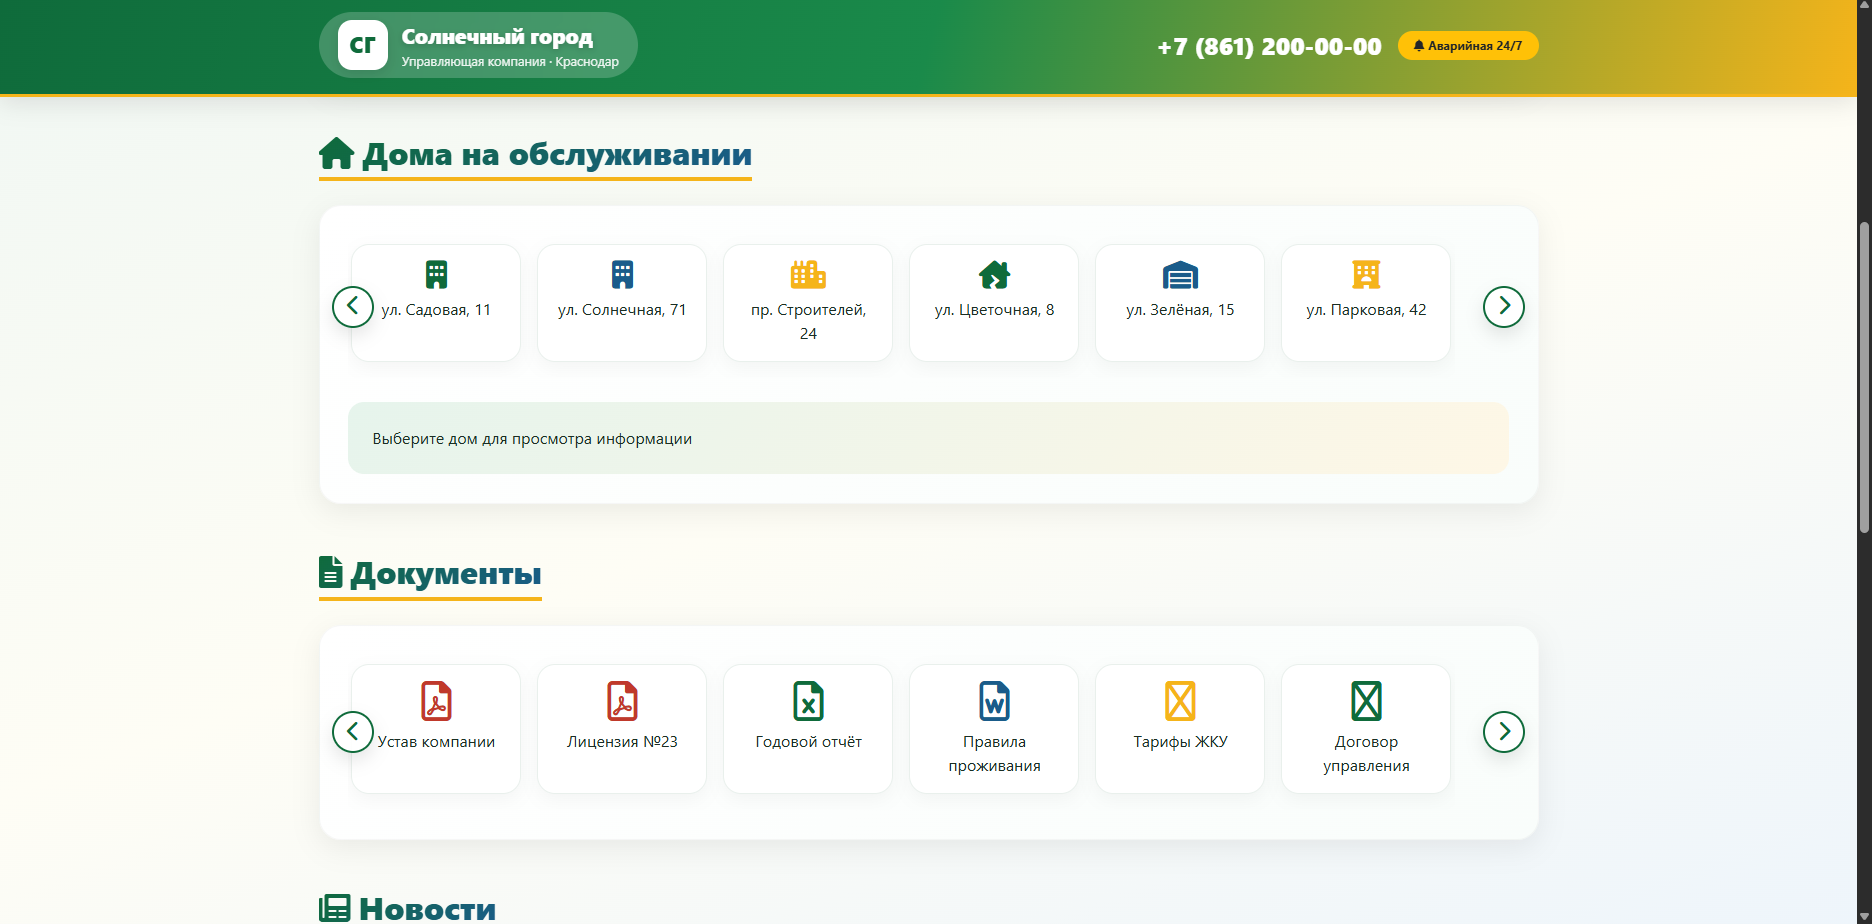Screen dimensions: 1872x924
Task: Select the ул. Садовая, 11 label
Action: tap(436, 310)
